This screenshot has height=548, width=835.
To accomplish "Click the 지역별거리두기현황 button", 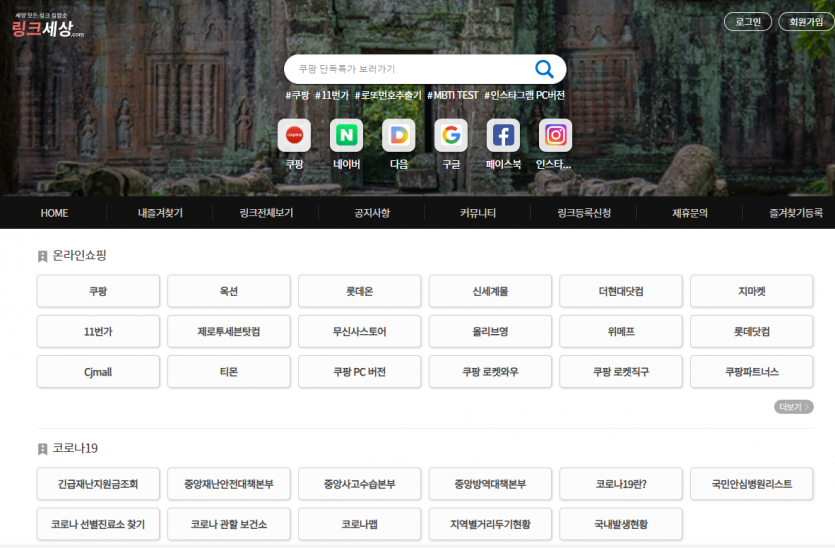I will pyautogui.click(x=490, y=525).
